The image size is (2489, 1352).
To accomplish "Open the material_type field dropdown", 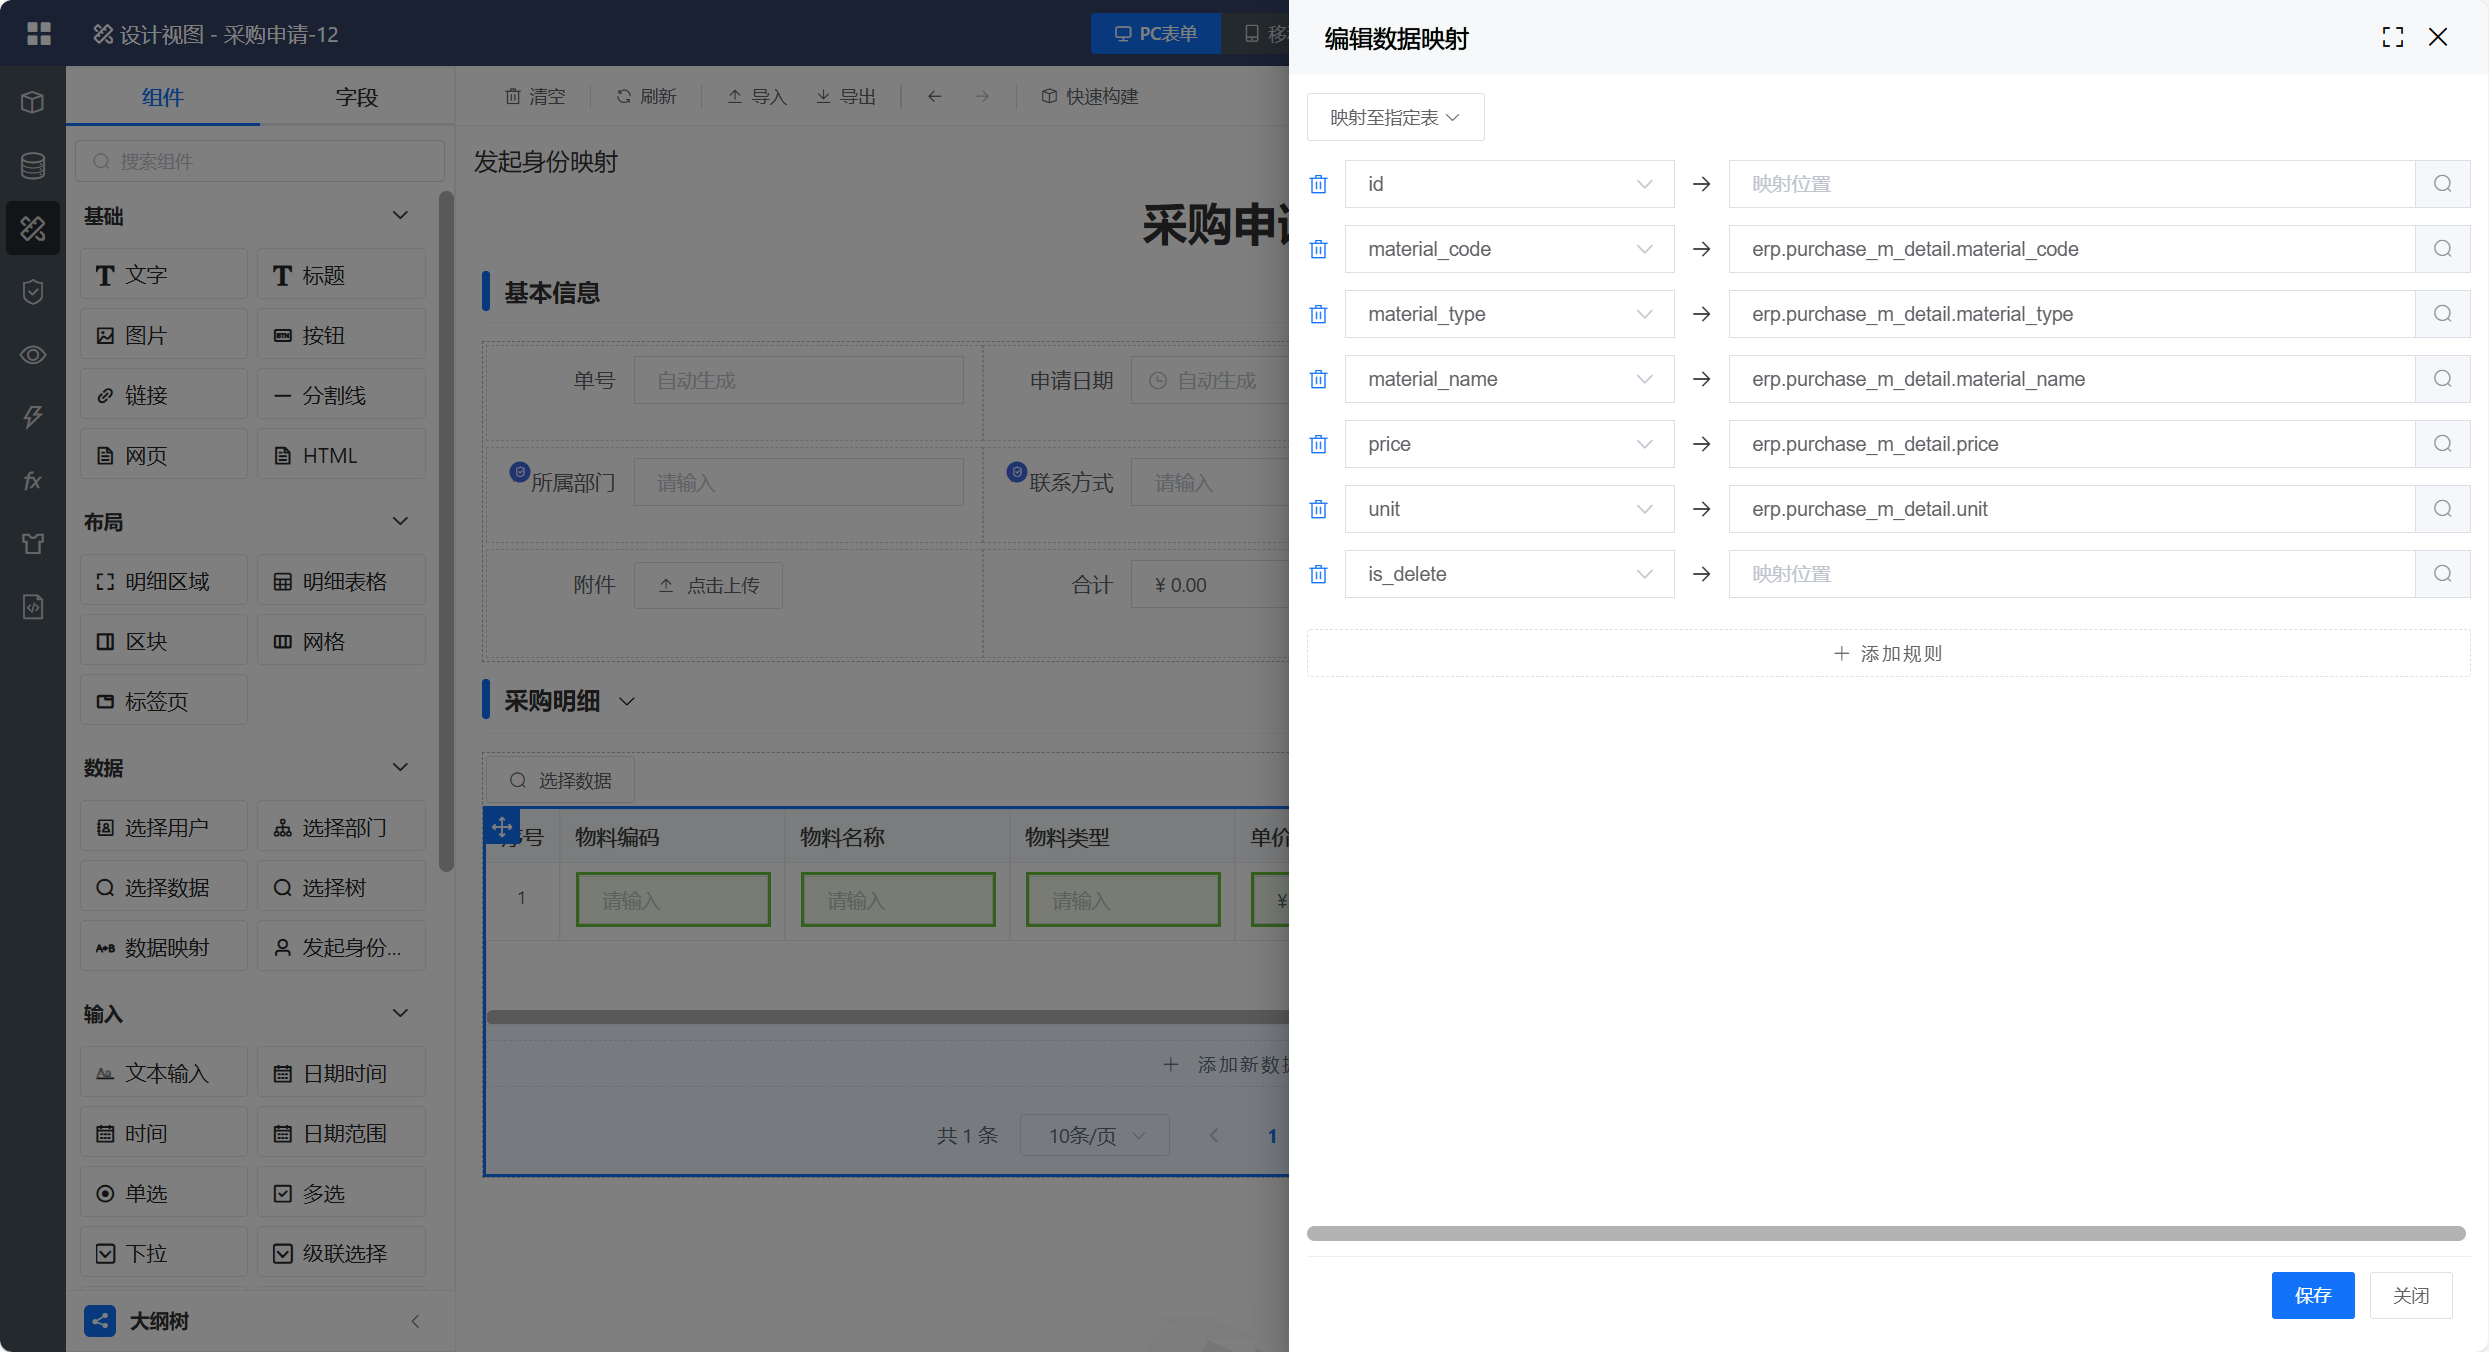I will (1508, 314).
